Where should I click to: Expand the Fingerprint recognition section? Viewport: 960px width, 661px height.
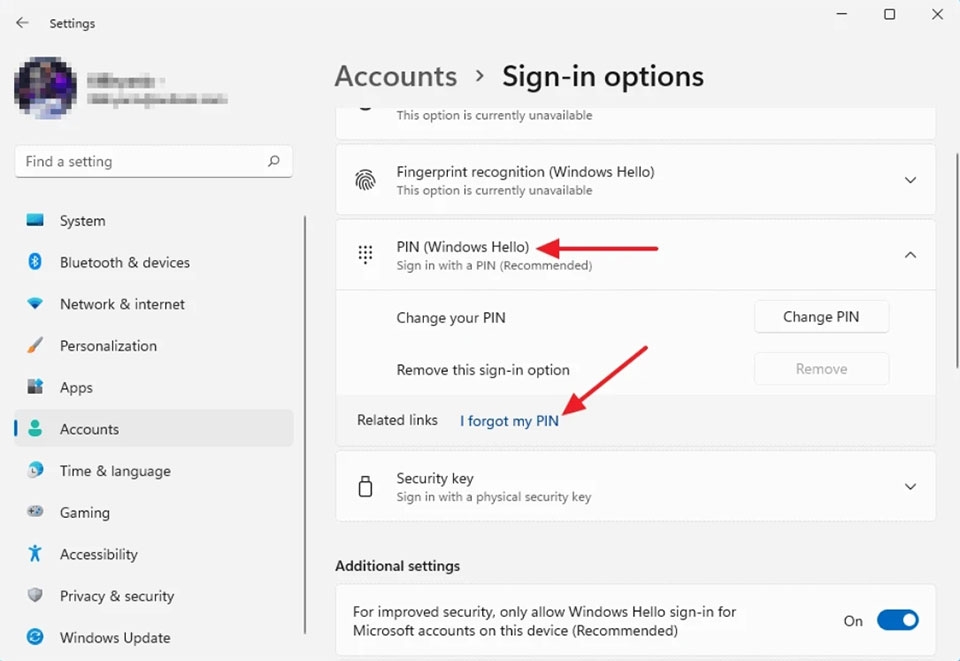910,180
